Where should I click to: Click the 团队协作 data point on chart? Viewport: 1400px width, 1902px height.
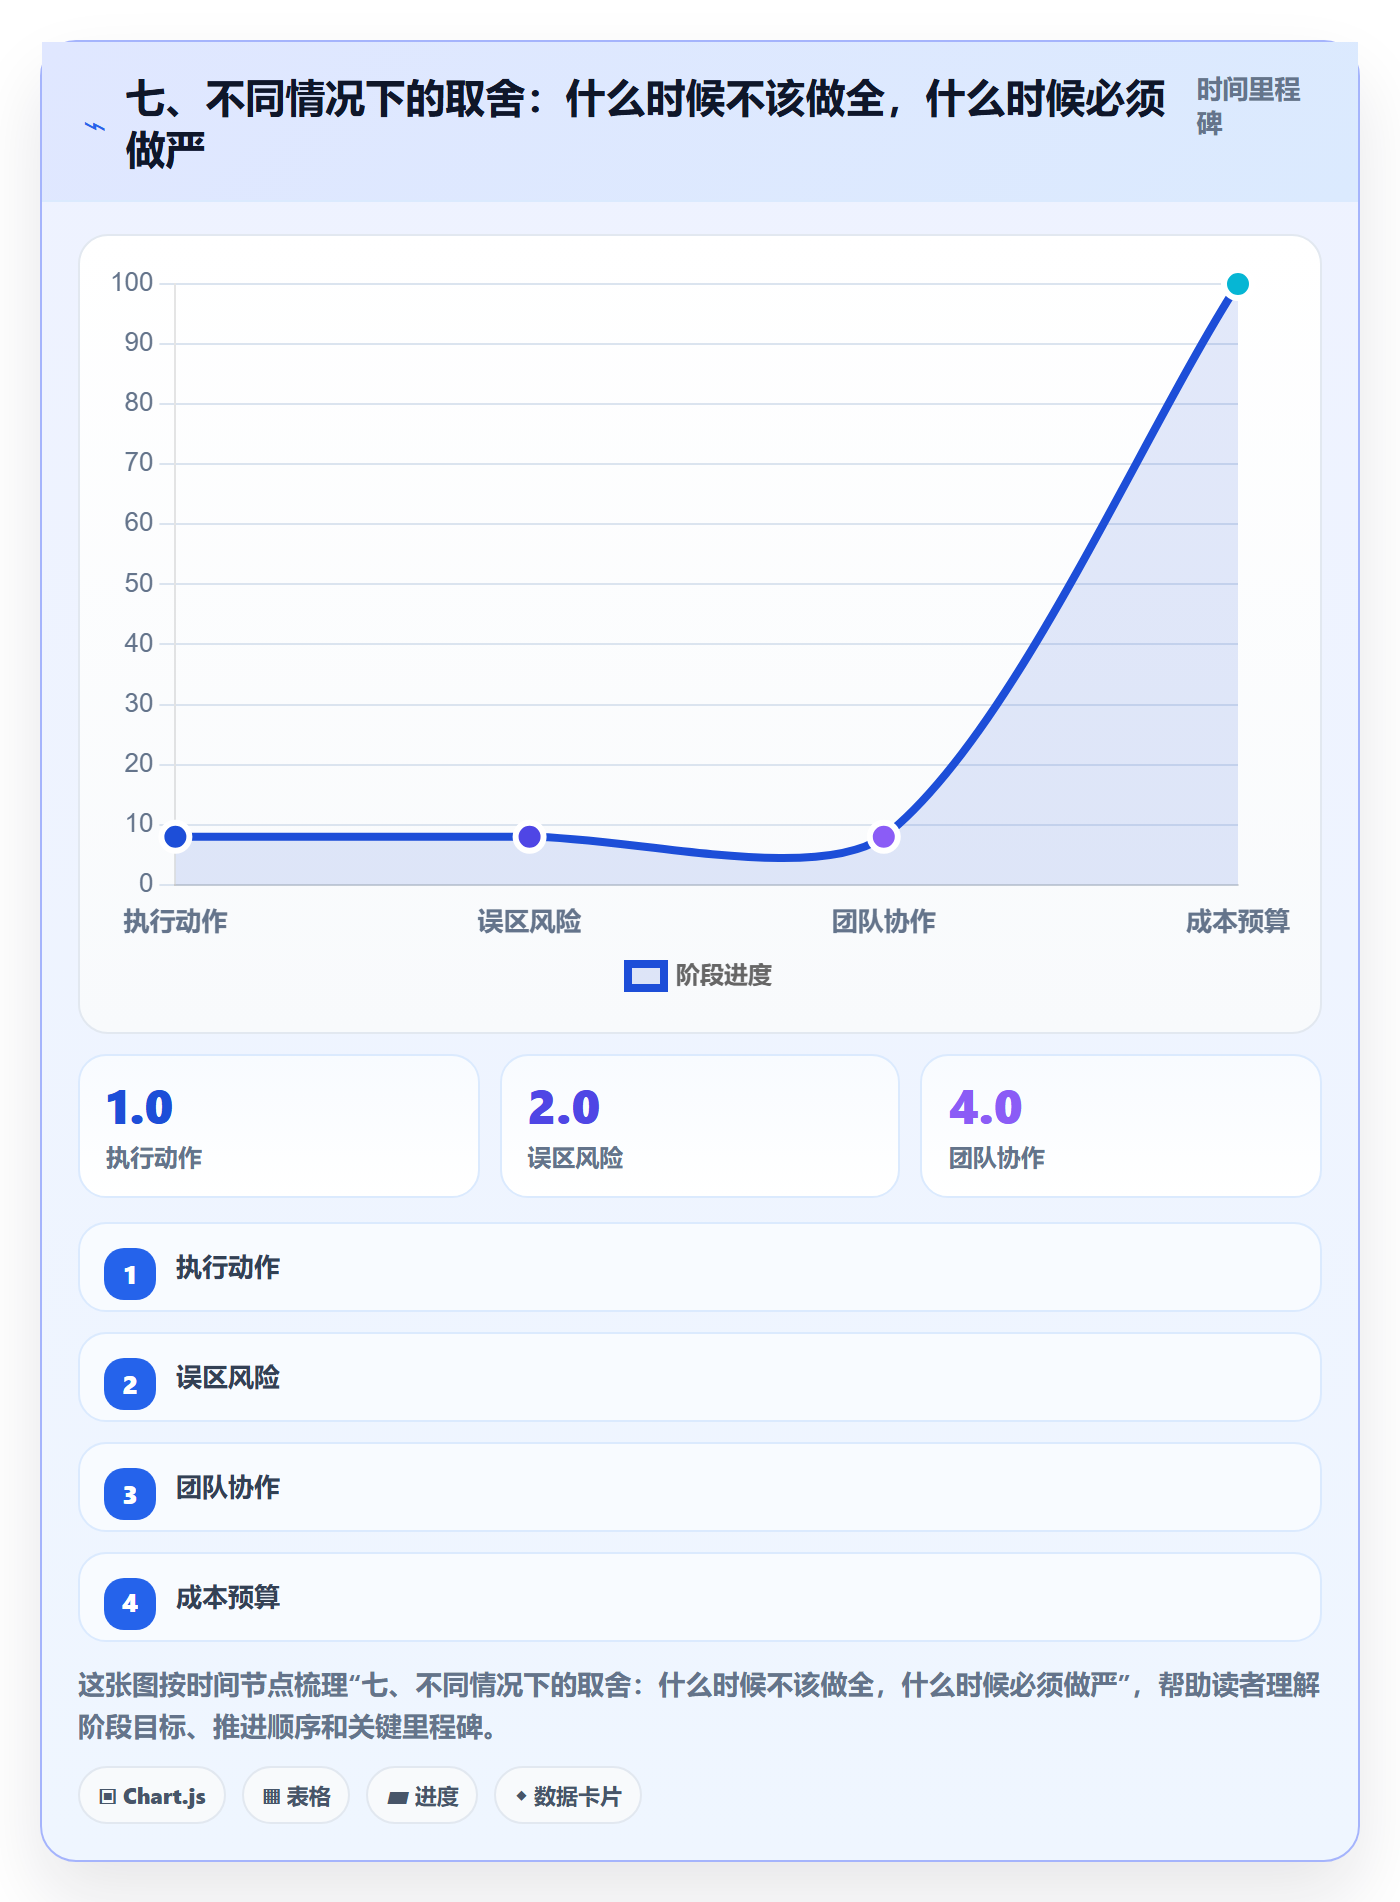pyautogui.click(x=883, y=837)
